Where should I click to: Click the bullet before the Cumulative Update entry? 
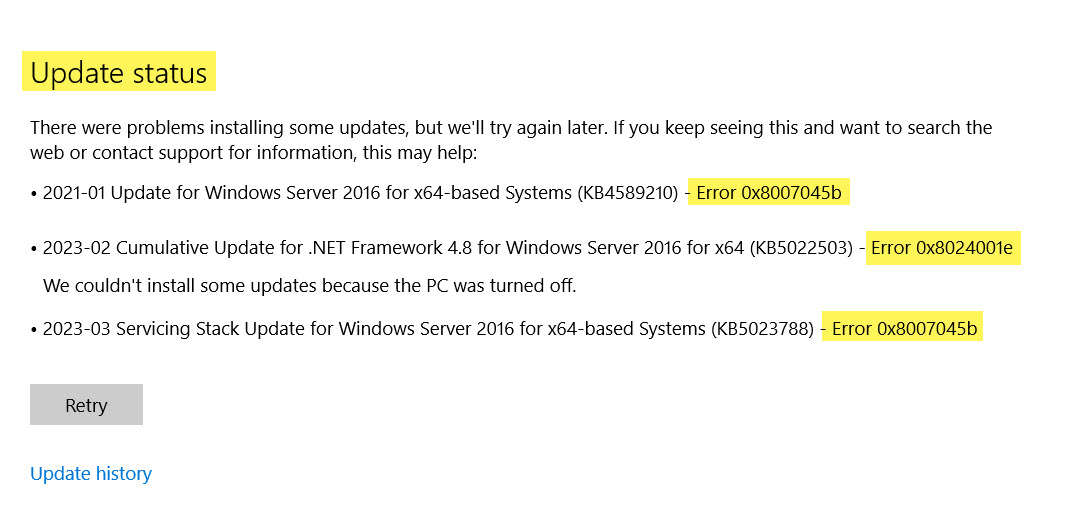coord(34,248)
